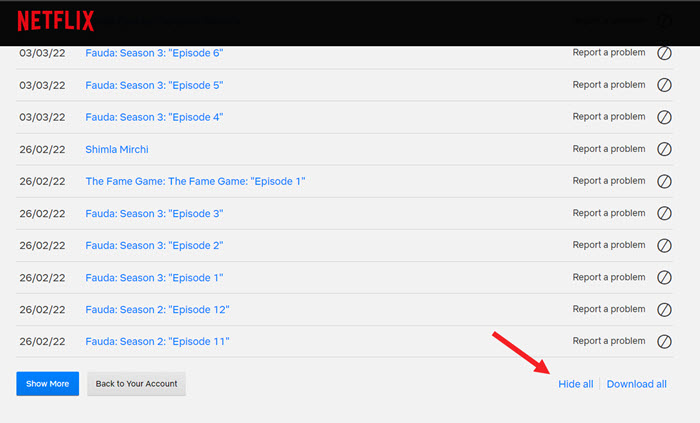The height and width of the screenshot is (423, 700).
Task: Open The Fame Game Episode 1 link
Action: pos(195,181)
